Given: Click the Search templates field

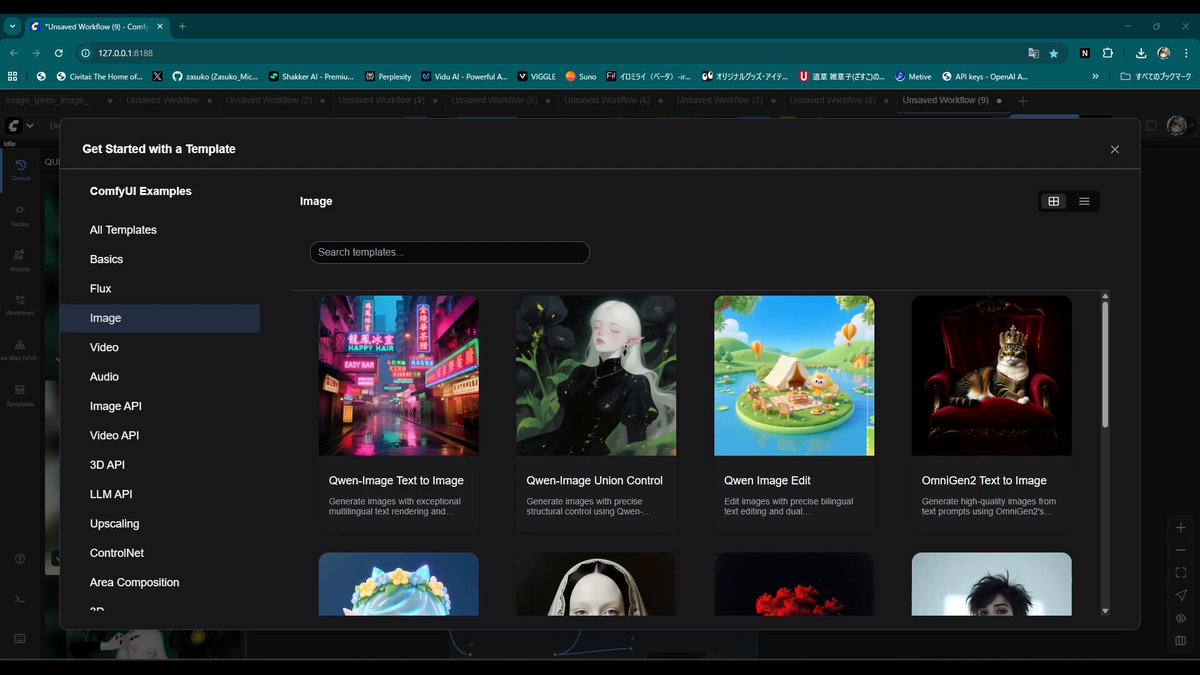Looking at the screenshot, I should coord(450,252).
